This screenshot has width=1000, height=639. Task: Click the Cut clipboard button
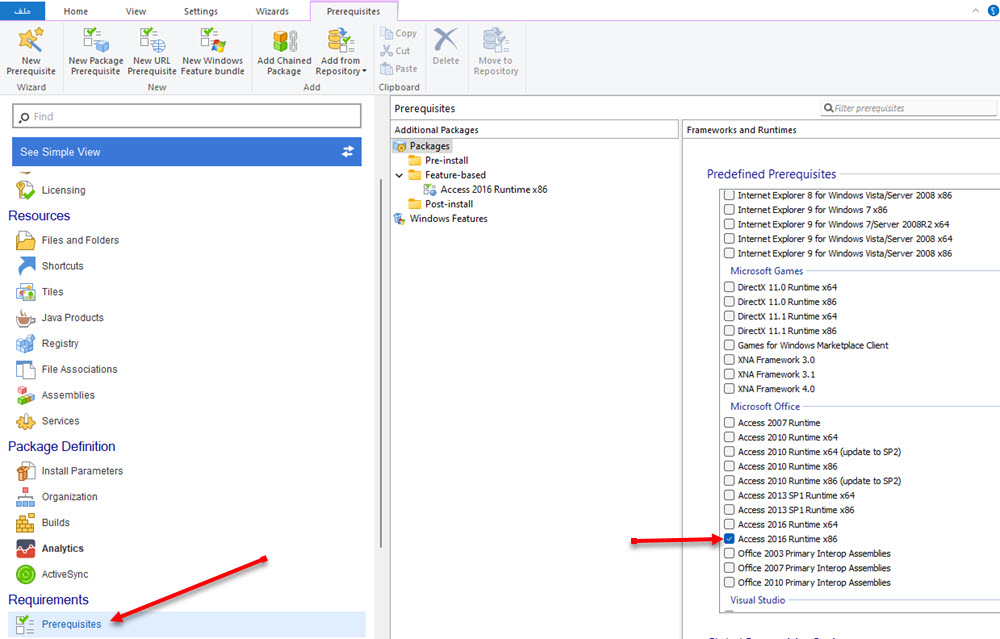[395, 51]
